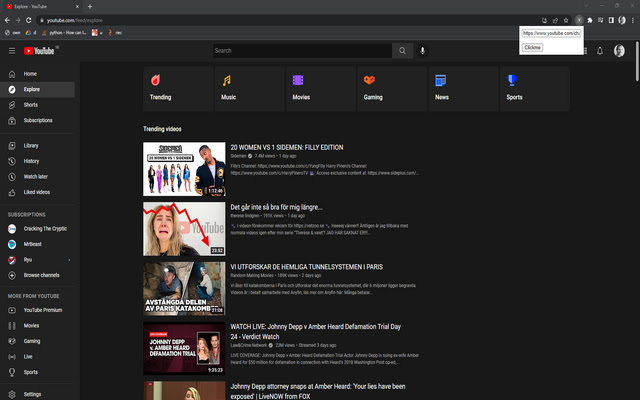Open title 'Det går inte så bra för mig längre...'
640x400 pixels.
[276, 207]
